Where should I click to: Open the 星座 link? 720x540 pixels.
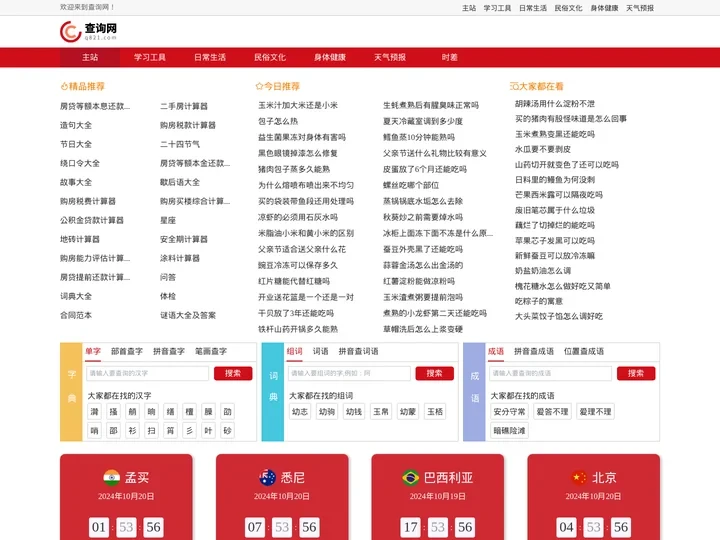click(168, 220)
